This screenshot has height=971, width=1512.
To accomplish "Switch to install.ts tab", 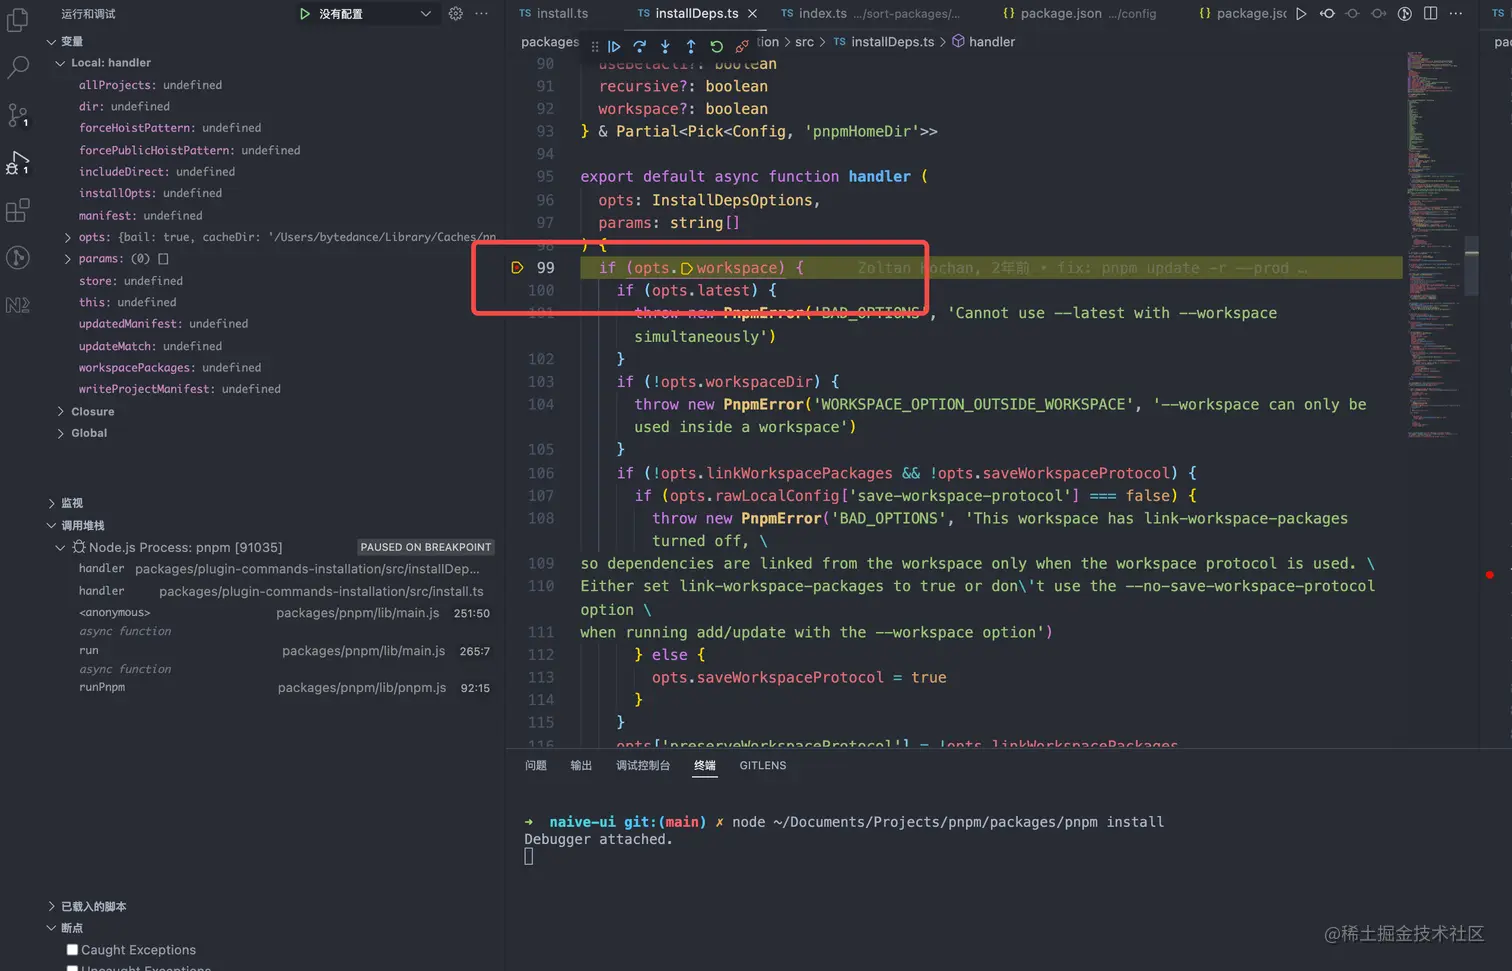I will click(x=555, y=14).
